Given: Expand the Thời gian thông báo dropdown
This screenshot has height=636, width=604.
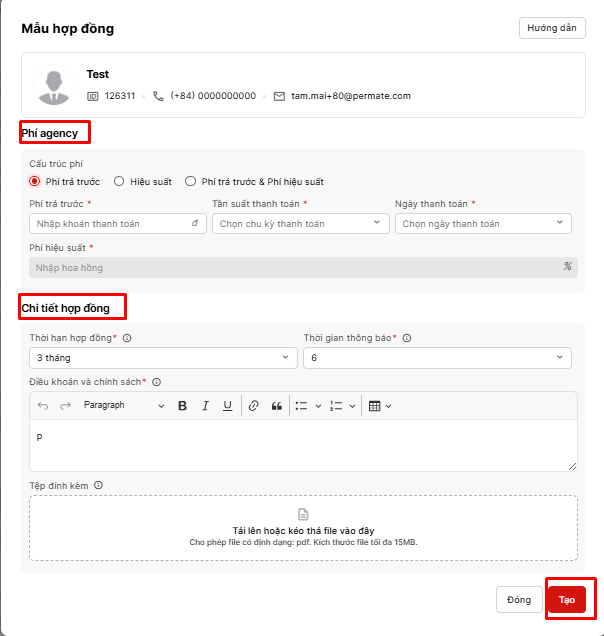Looking at the screenshot, I should 437,357.
